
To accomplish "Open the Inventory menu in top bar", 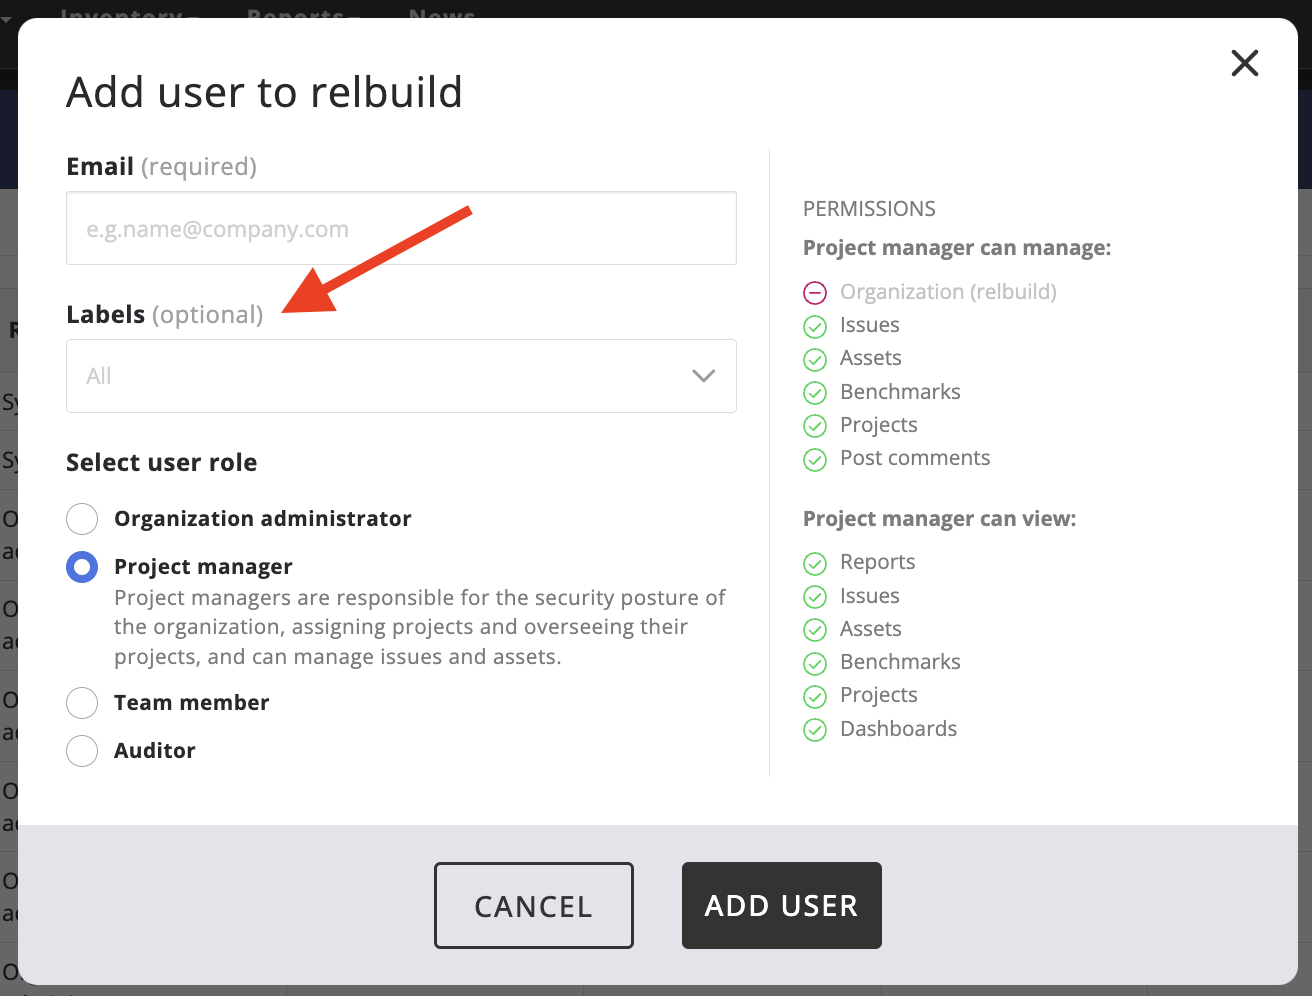I will (x=125, y=12).
